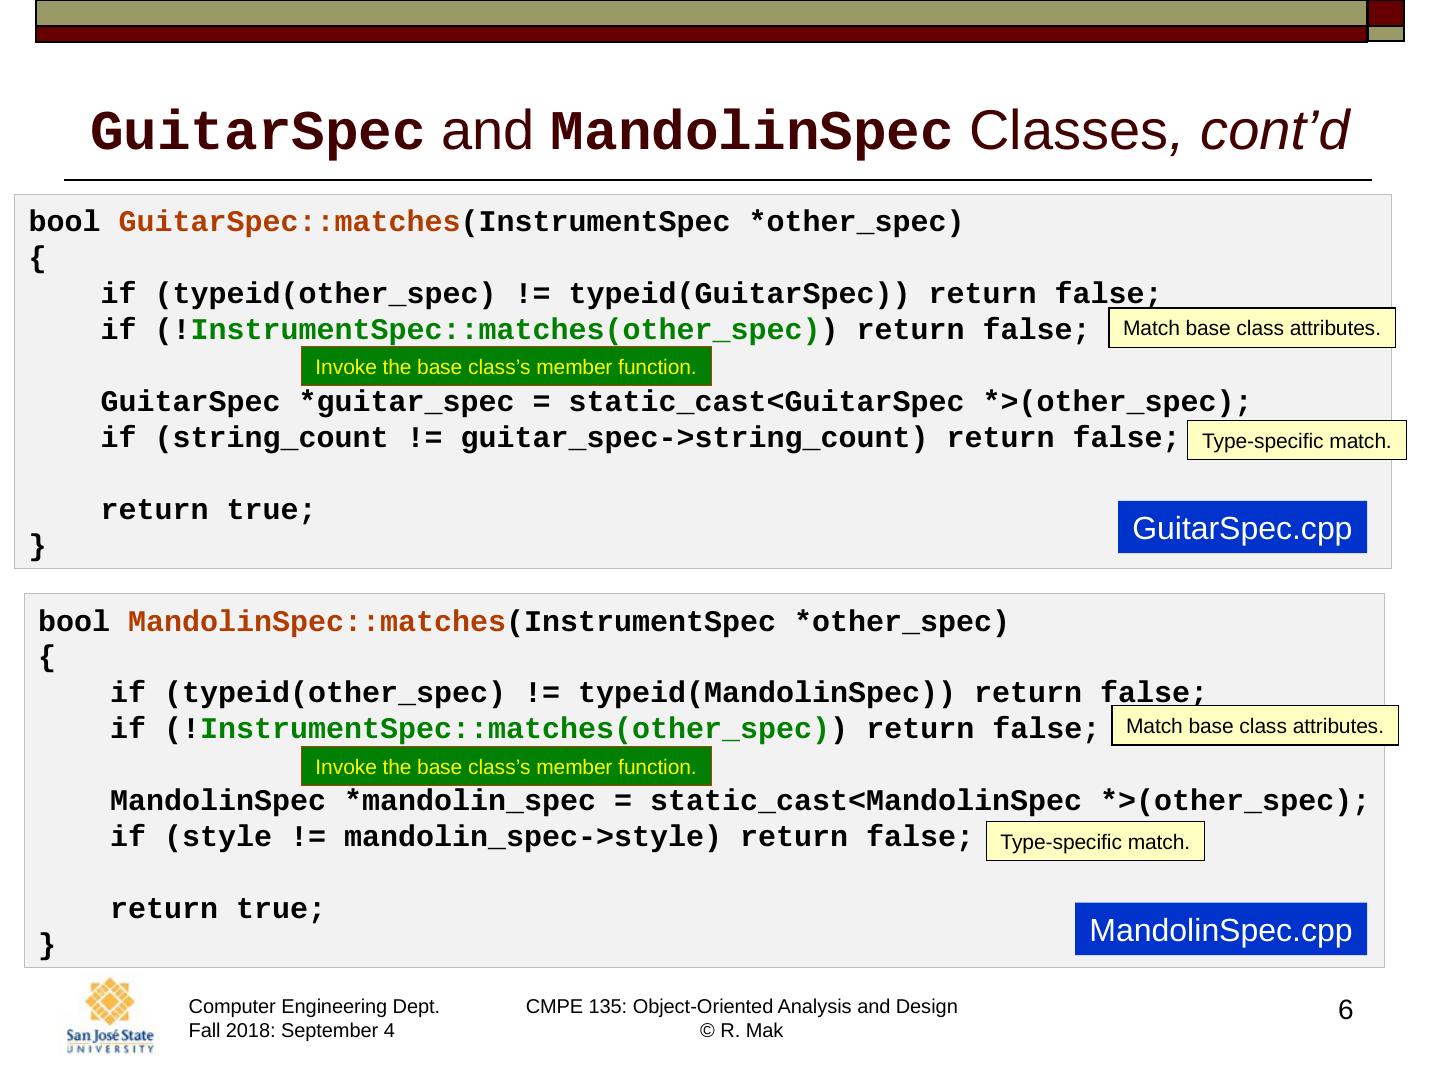Click the 'CMPE 135: Object-Oriented Analysis and Design' footer
Viewport: 1440px width, 1080px height.
(x=742, y=1007)
